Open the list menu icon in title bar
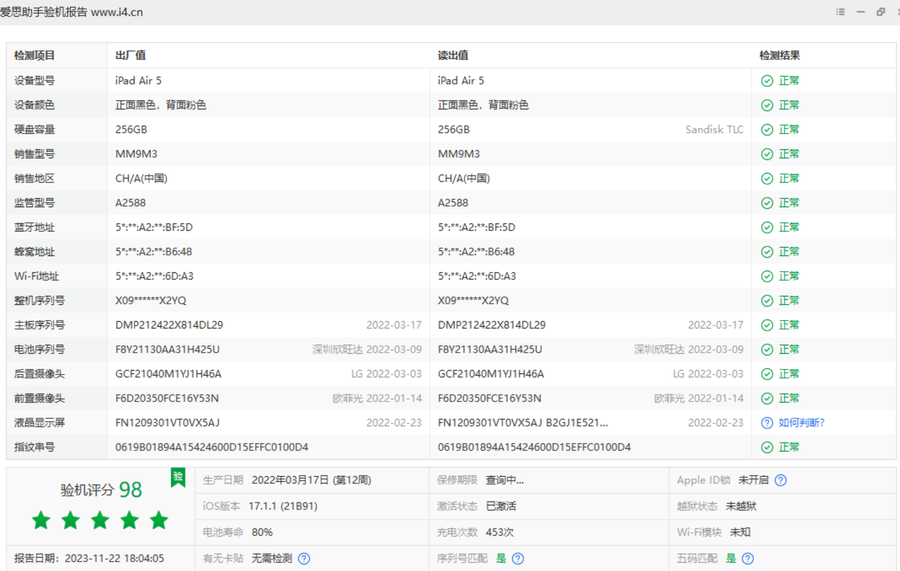The height and width of the screenshot is (571, 900). pyautogui.click(x=840, y=11)
